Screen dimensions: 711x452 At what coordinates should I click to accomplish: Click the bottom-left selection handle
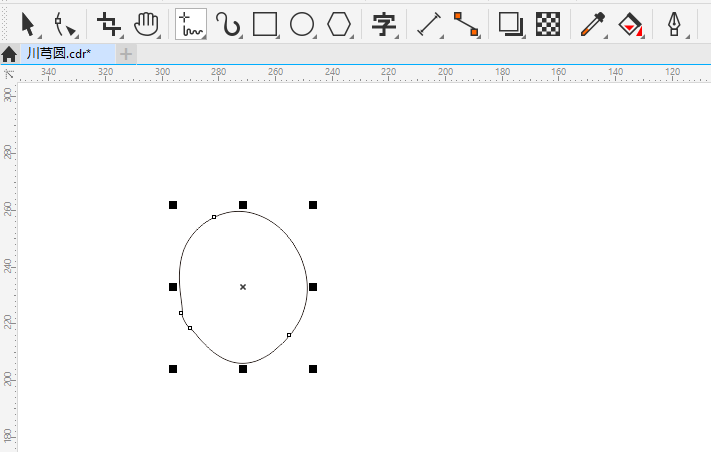coord(173,369)
